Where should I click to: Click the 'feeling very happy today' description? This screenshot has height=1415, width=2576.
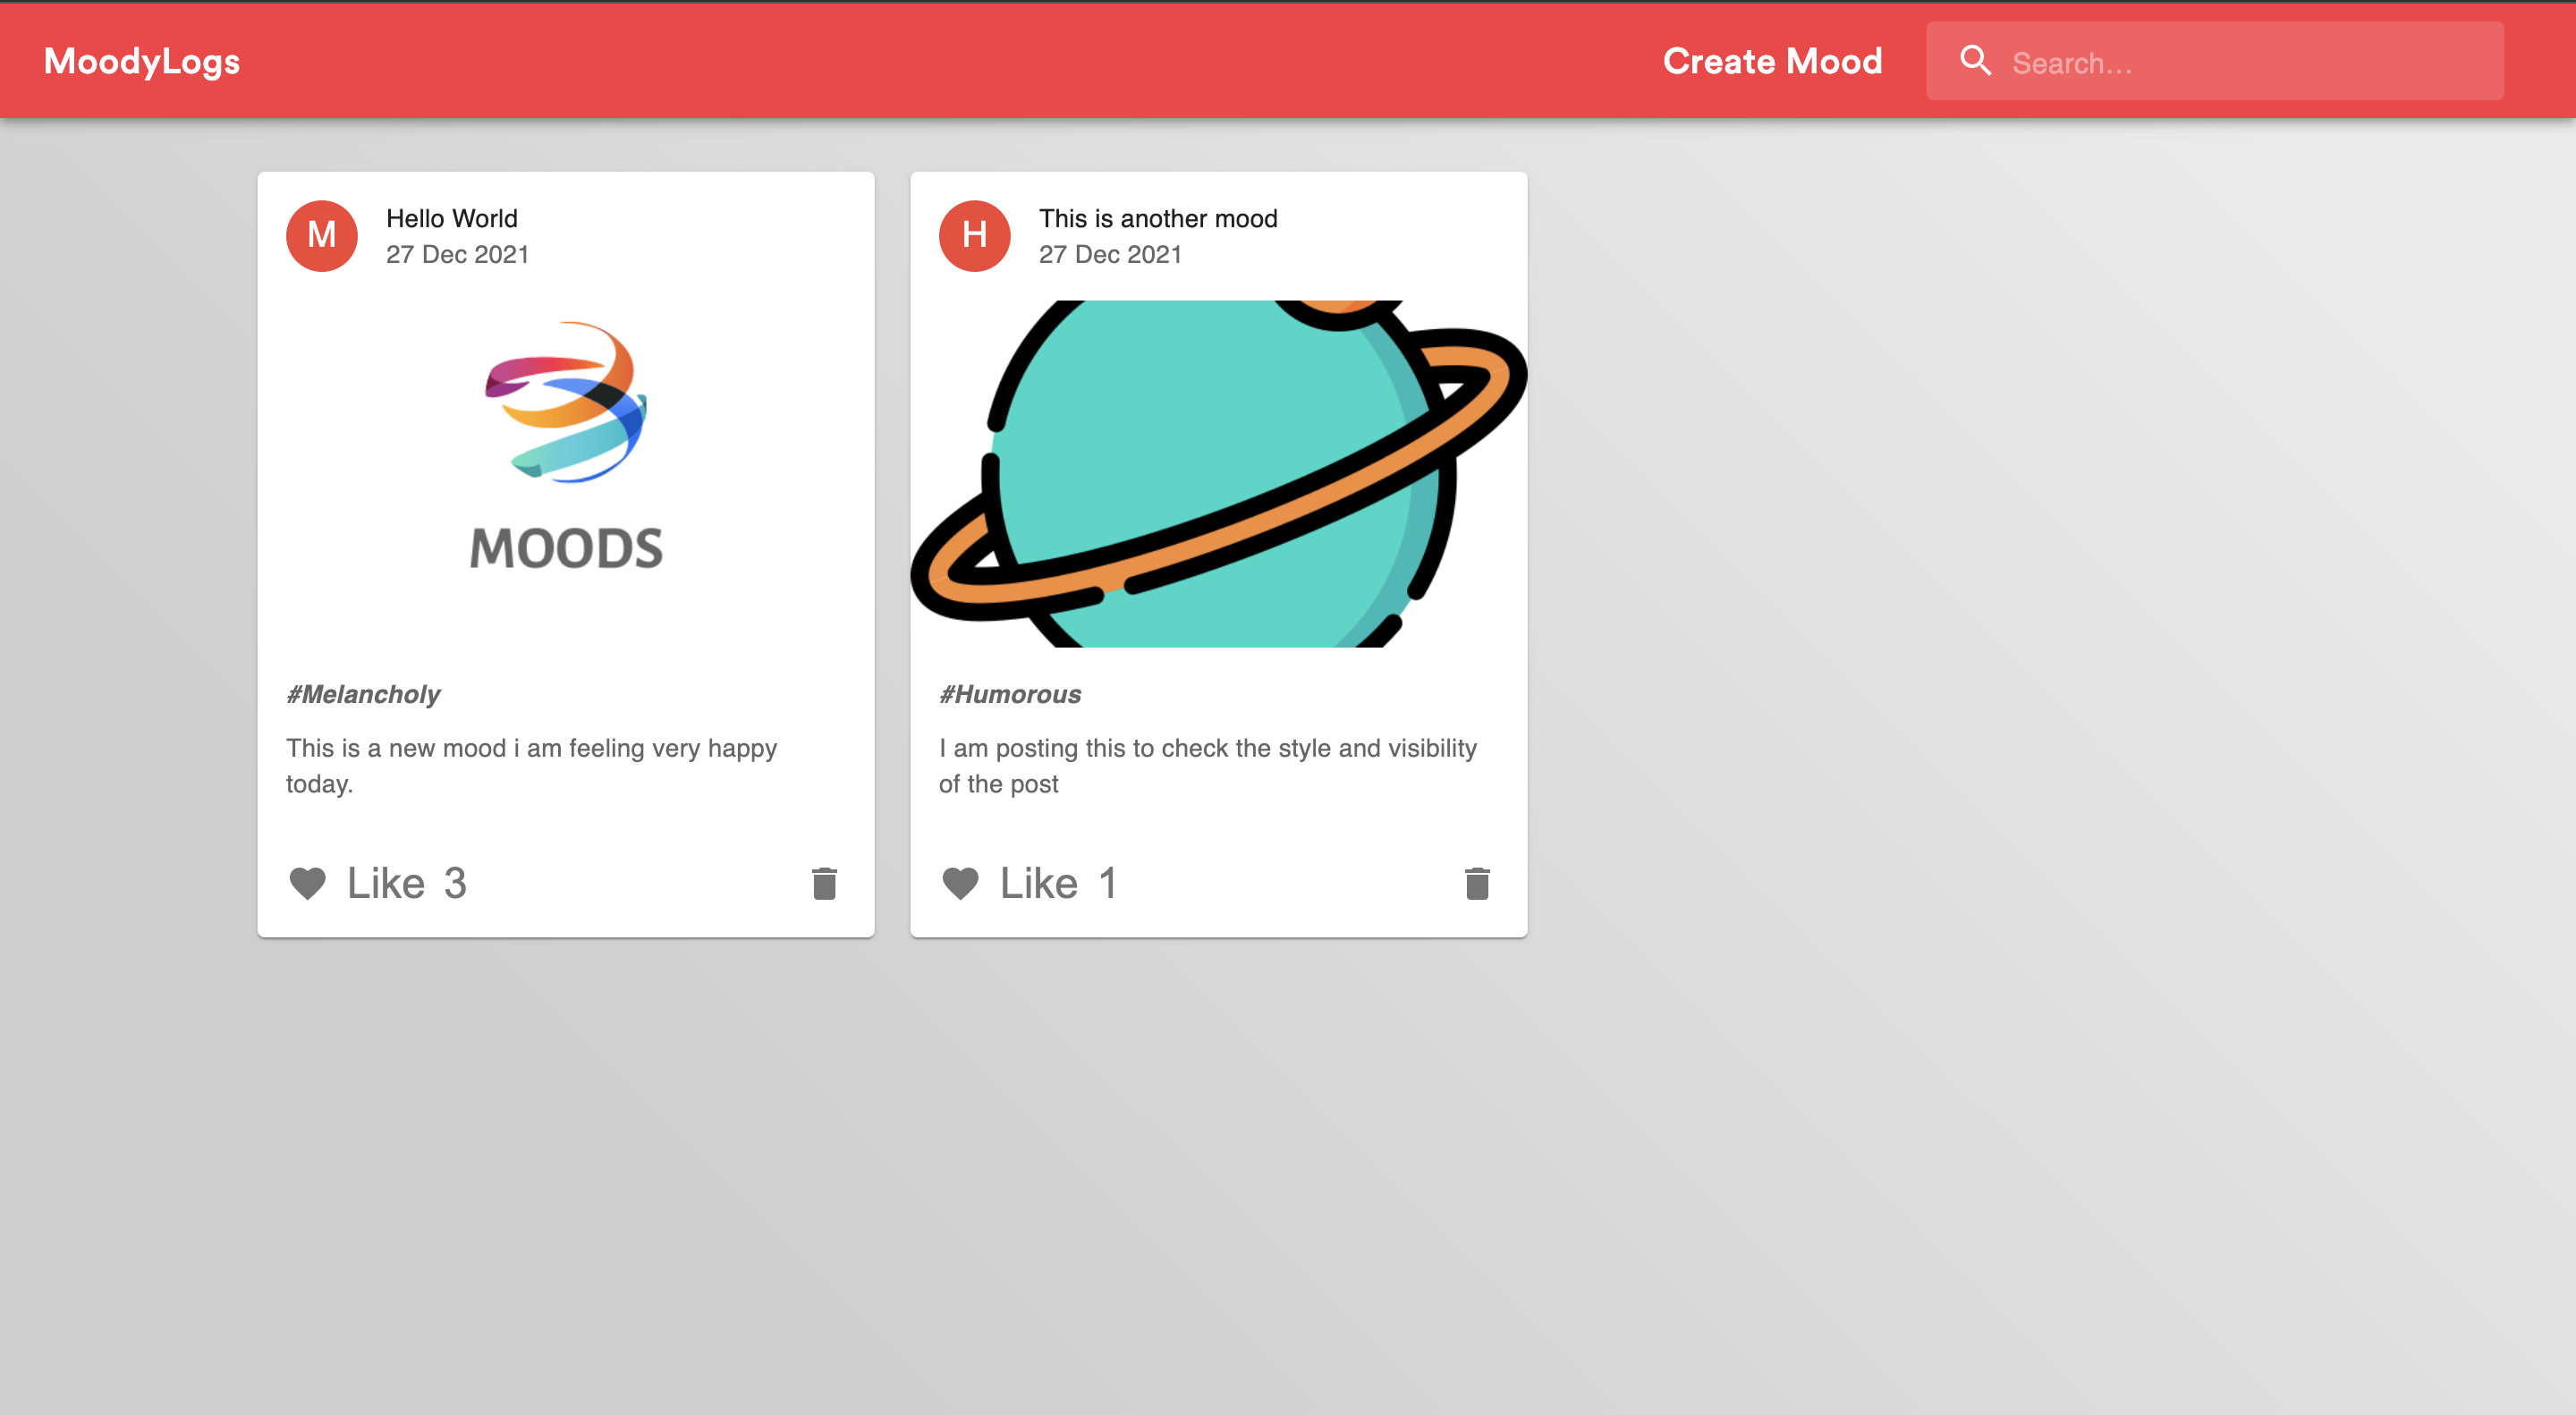pyautogui.click(x=531, y=765)
